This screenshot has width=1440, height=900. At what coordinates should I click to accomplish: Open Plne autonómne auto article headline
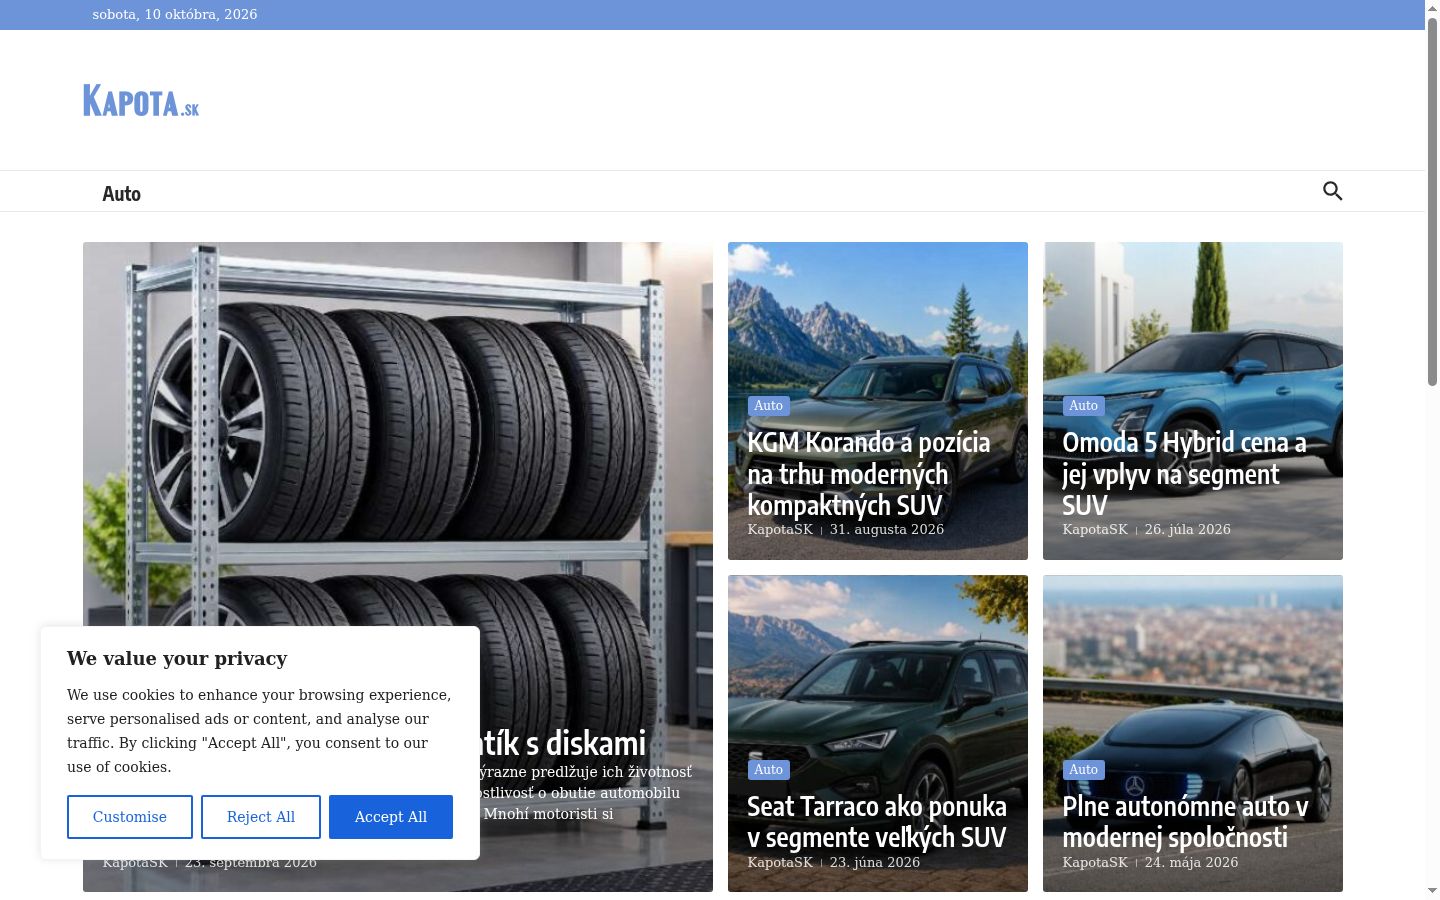[x=1185, y=822]
